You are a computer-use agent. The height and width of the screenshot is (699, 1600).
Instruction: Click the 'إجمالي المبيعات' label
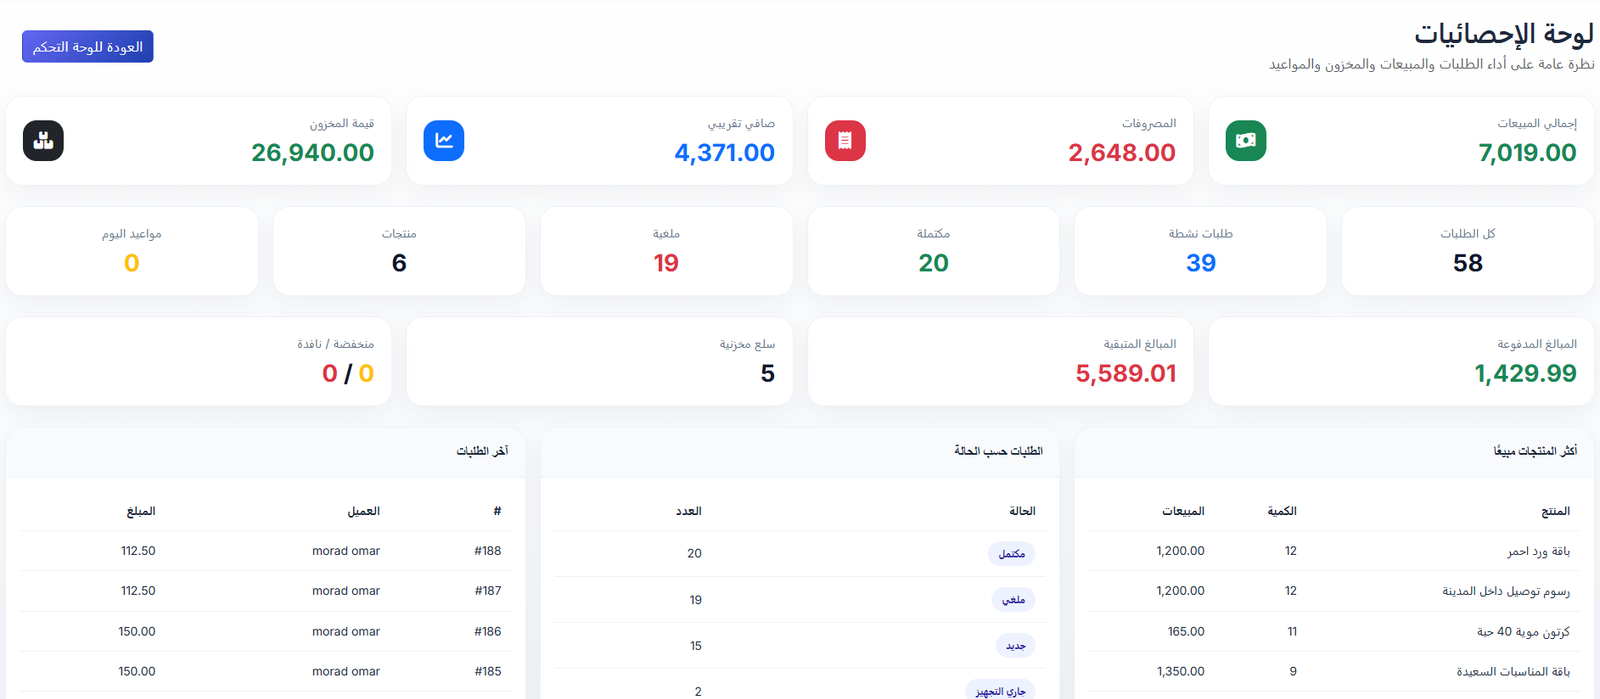(x=1537, y=124)
